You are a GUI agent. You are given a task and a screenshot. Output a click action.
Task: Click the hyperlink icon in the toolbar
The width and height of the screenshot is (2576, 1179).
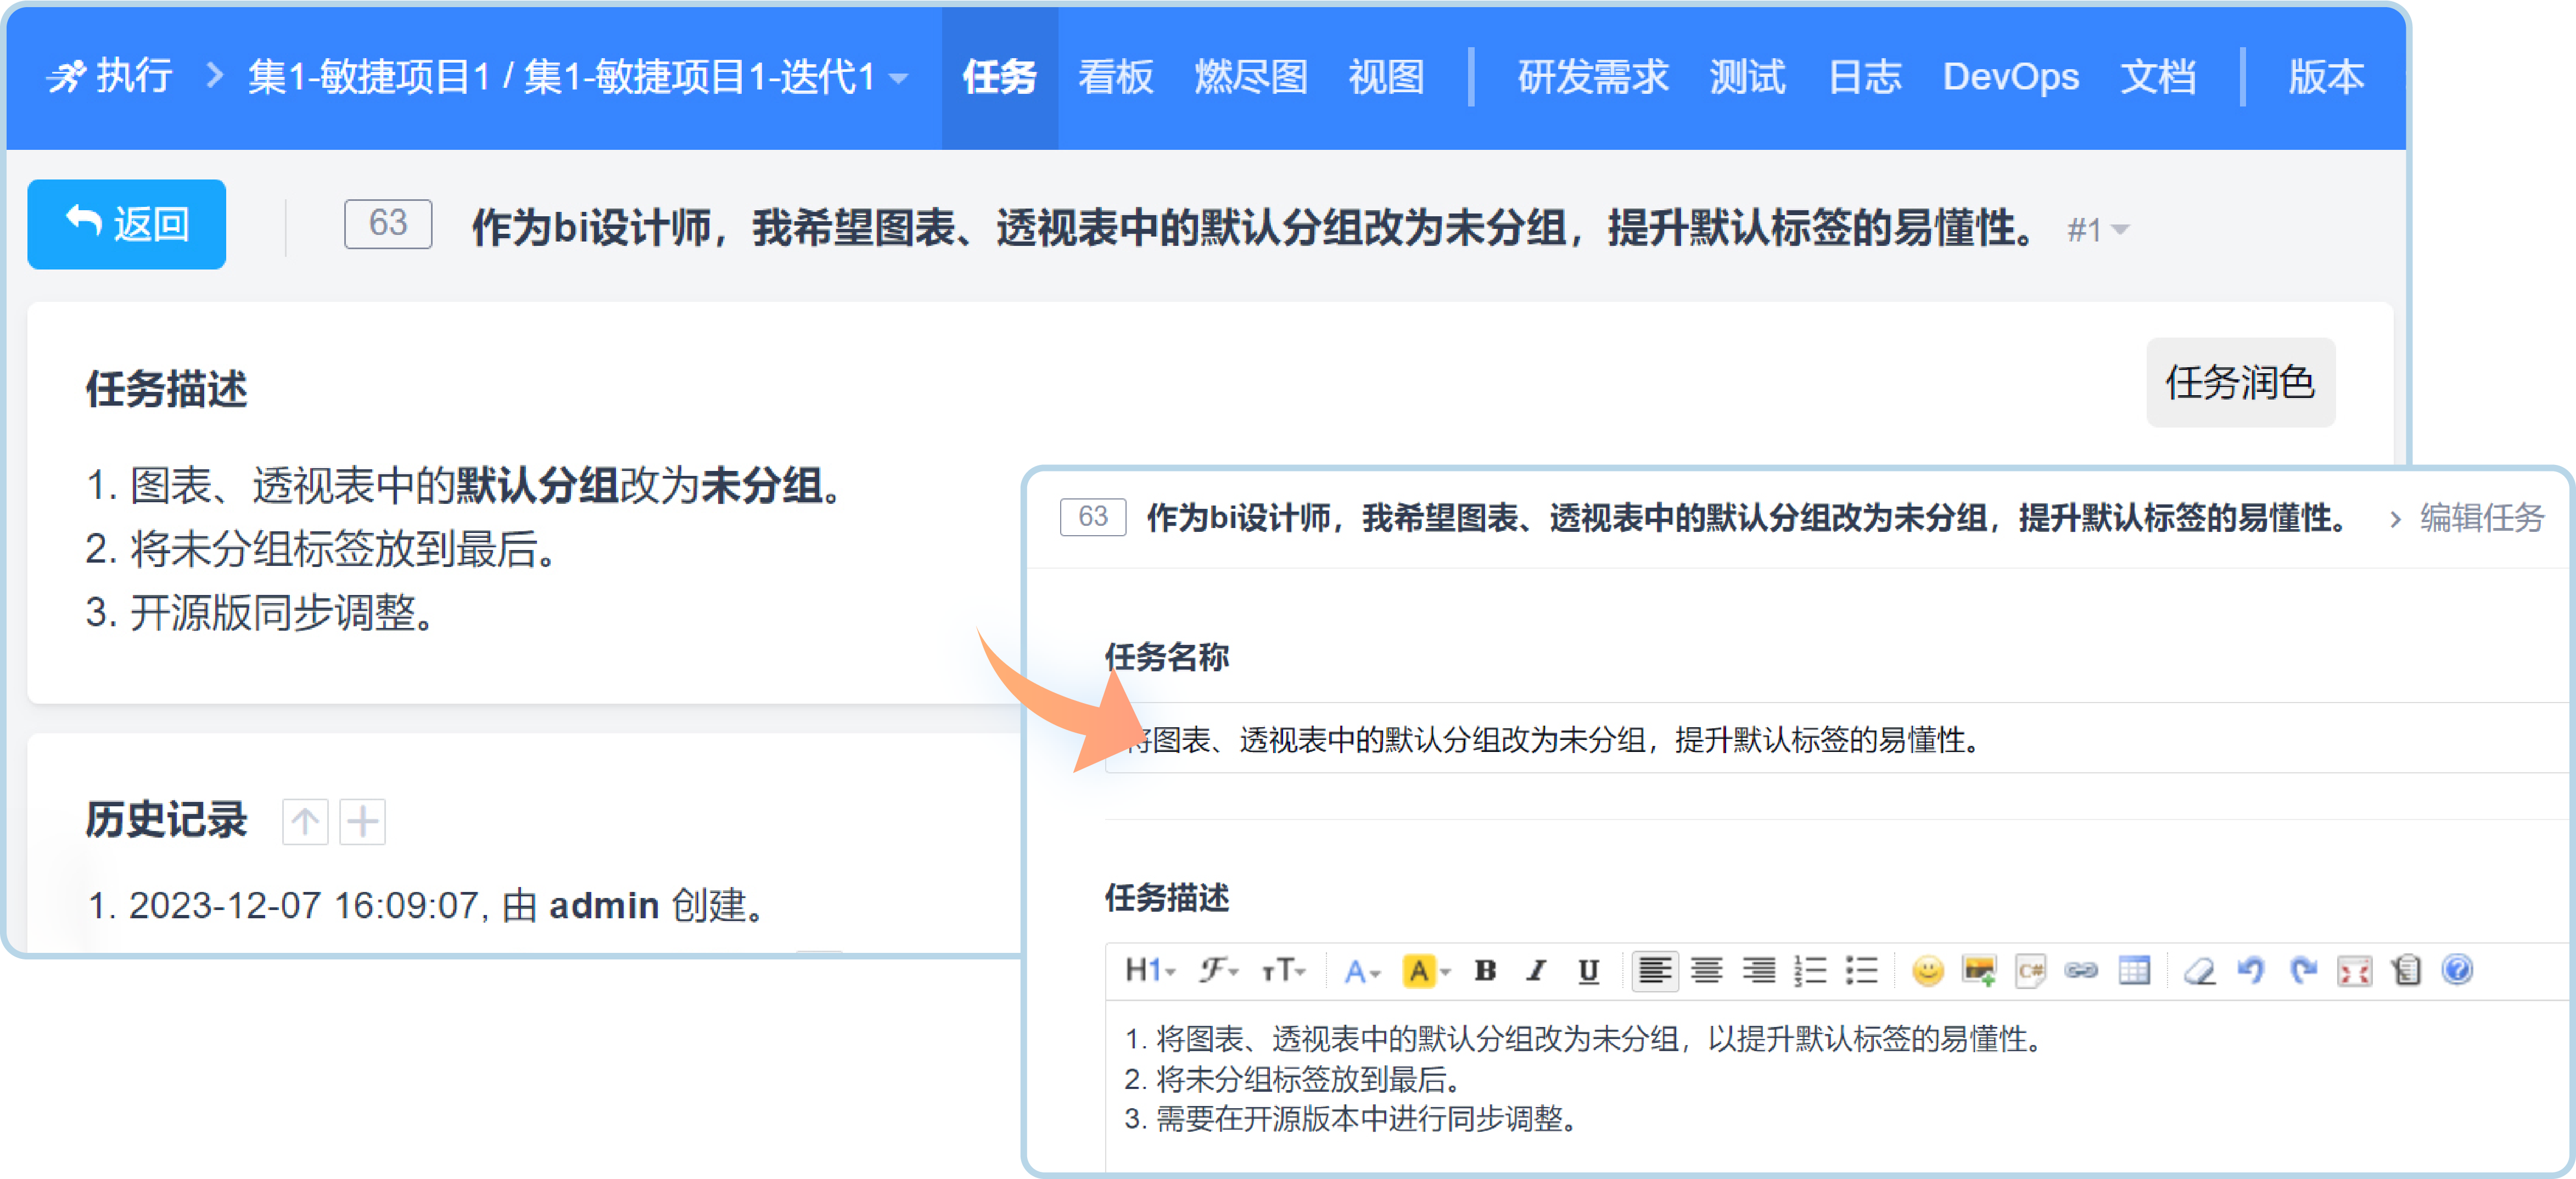2081,970
